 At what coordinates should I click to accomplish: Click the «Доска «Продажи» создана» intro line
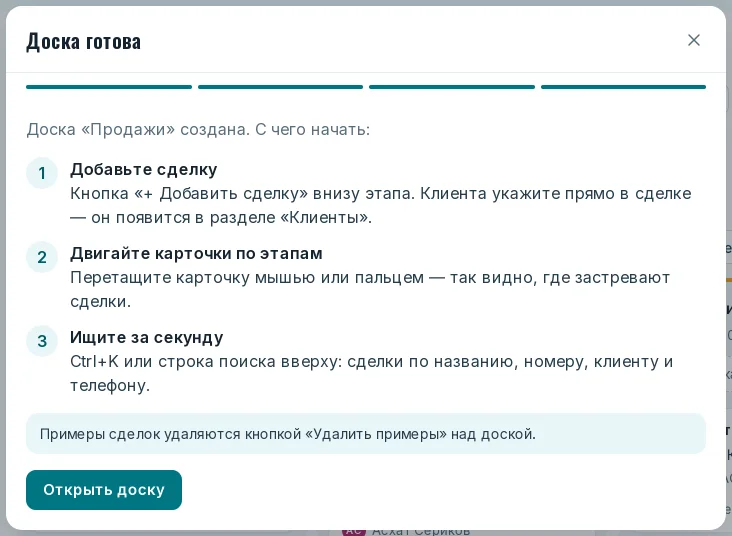click(x=198, y=129)
